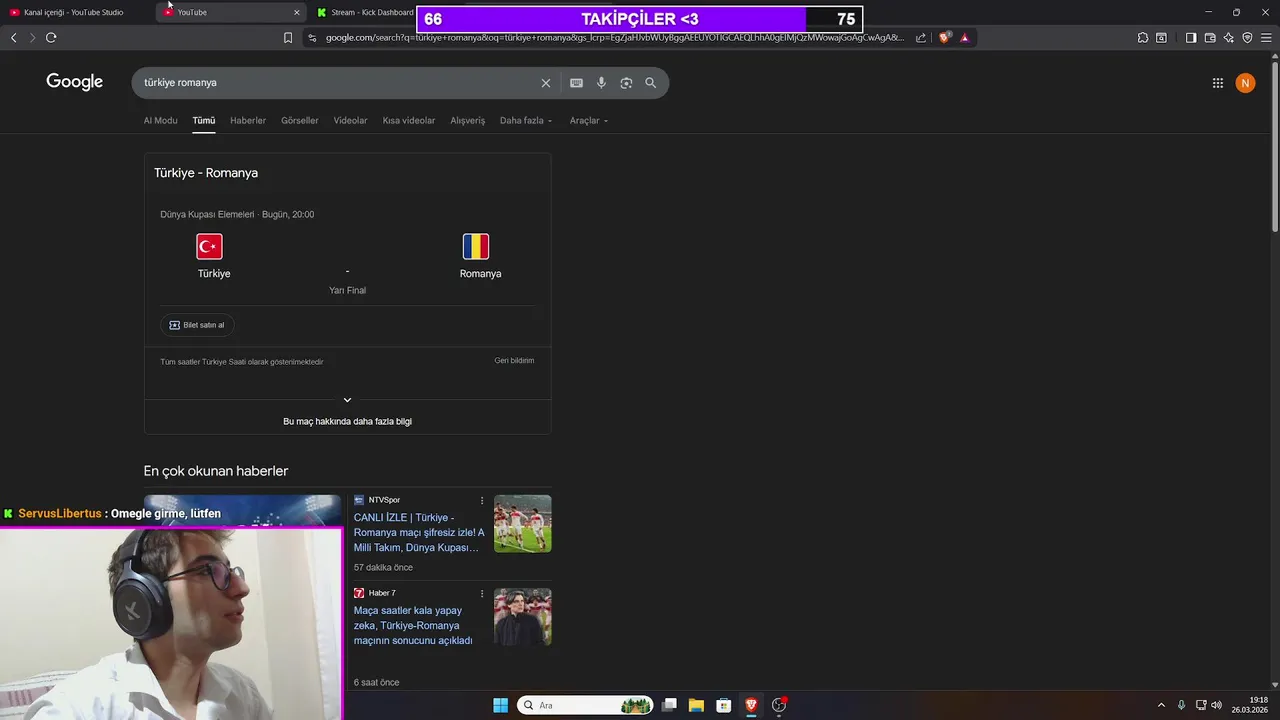1280x720 pixels.
Task: Reload the page
Action: 51,38
